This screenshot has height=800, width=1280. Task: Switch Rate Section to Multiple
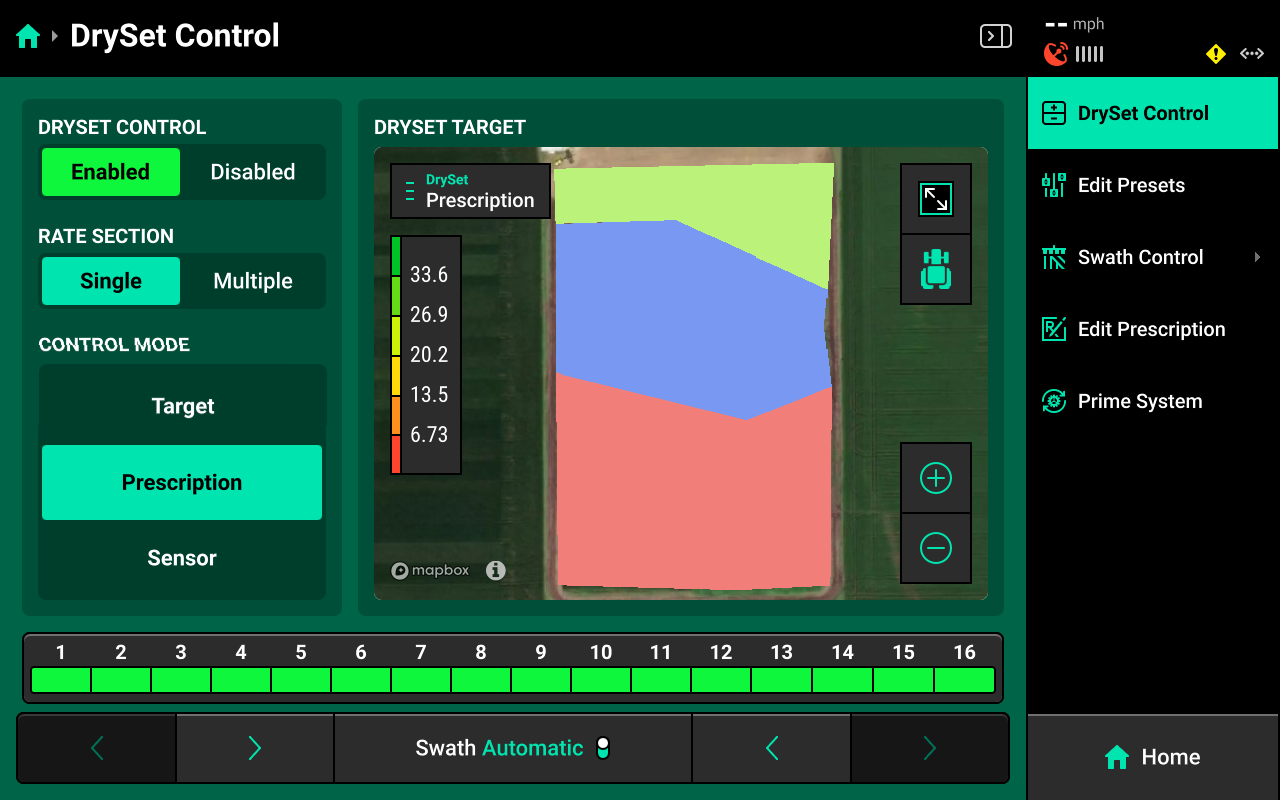click(252, 281)
